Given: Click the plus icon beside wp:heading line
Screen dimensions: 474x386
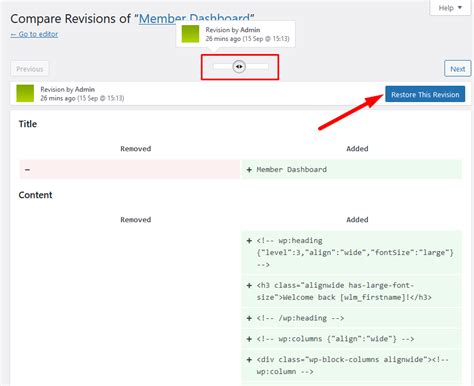Looking at the screenshot, I should (x=249, y=241).
